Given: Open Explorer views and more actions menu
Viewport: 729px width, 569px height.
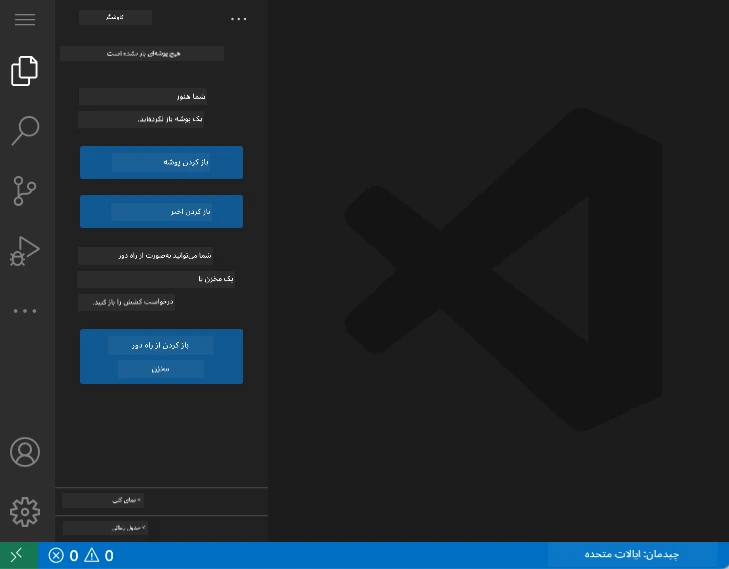Looking at the screenshot, I should (239, 19).
